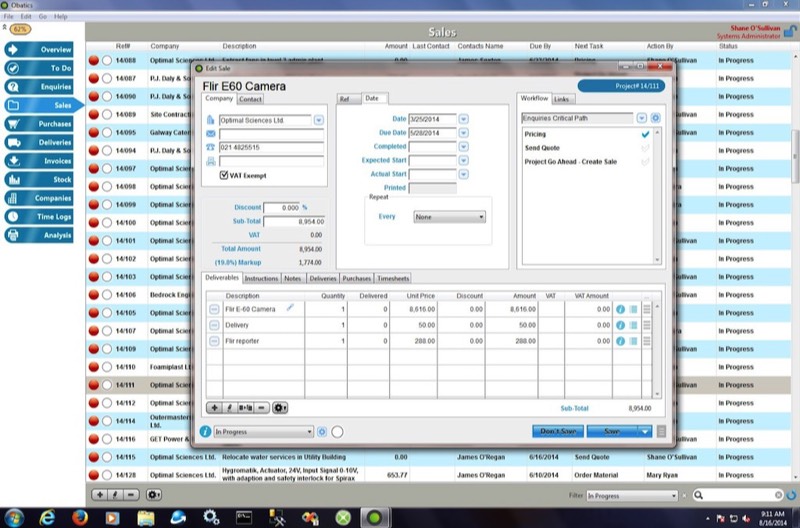
Task: Open the Time Logs section
Action: 39,216
